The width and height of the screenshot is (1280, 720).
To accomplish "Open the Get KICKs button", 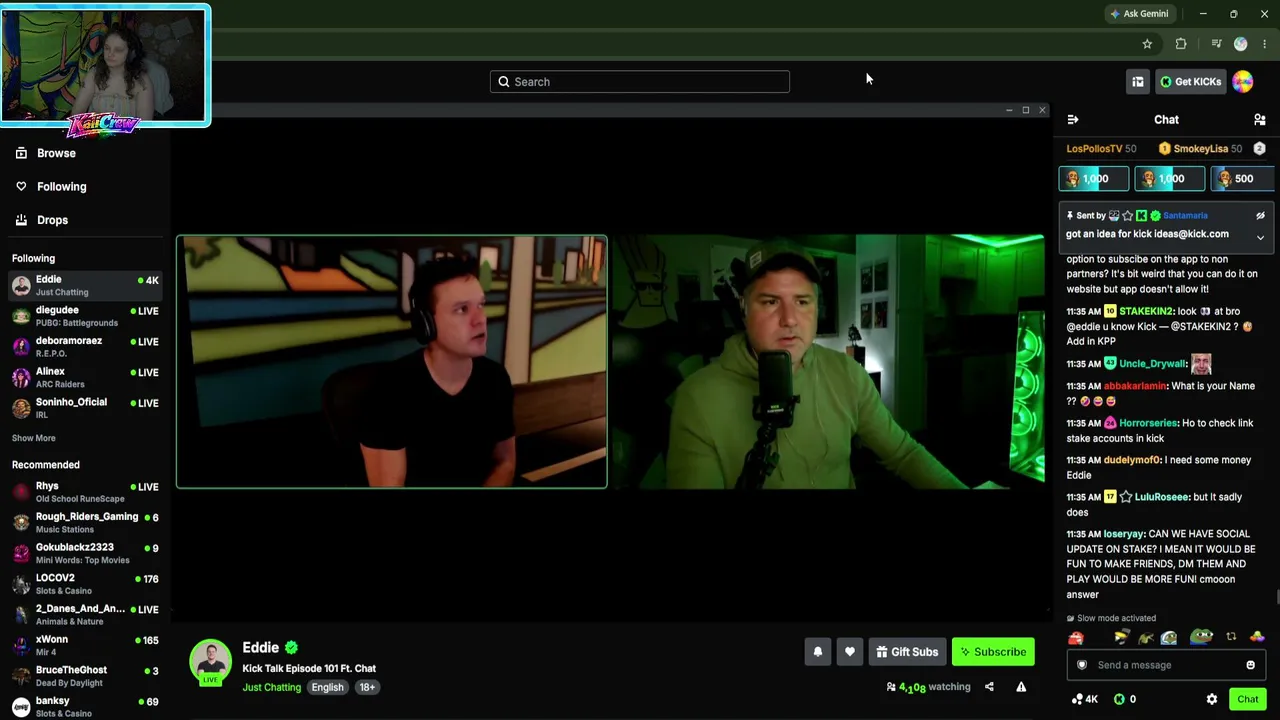I will pyautogui.click(x=1190, y=82).
